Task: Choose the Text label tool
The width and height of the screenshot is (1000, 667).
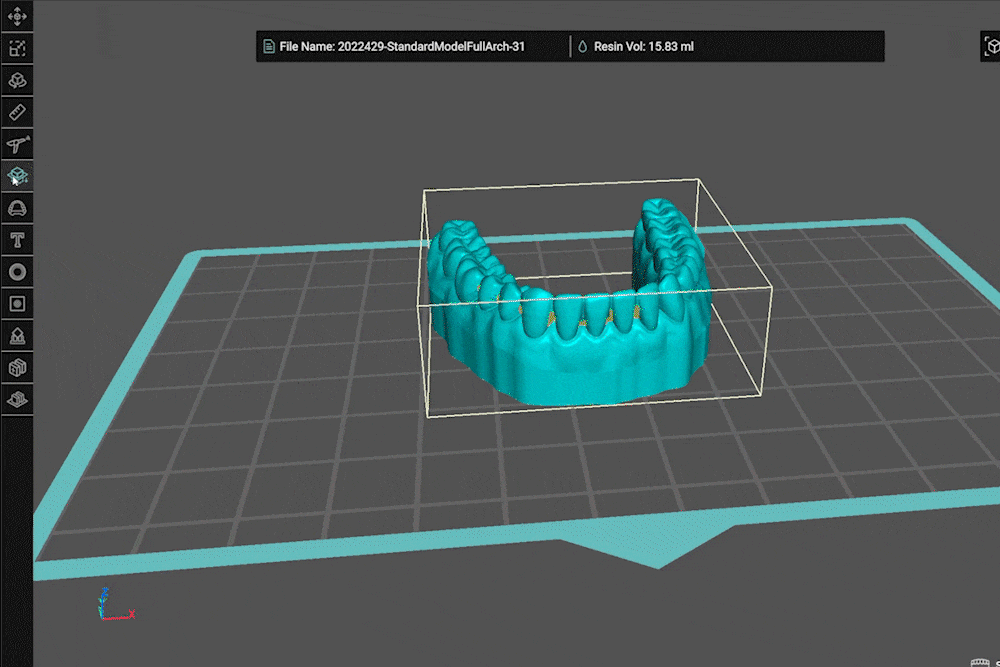Action: click(17, 240)
